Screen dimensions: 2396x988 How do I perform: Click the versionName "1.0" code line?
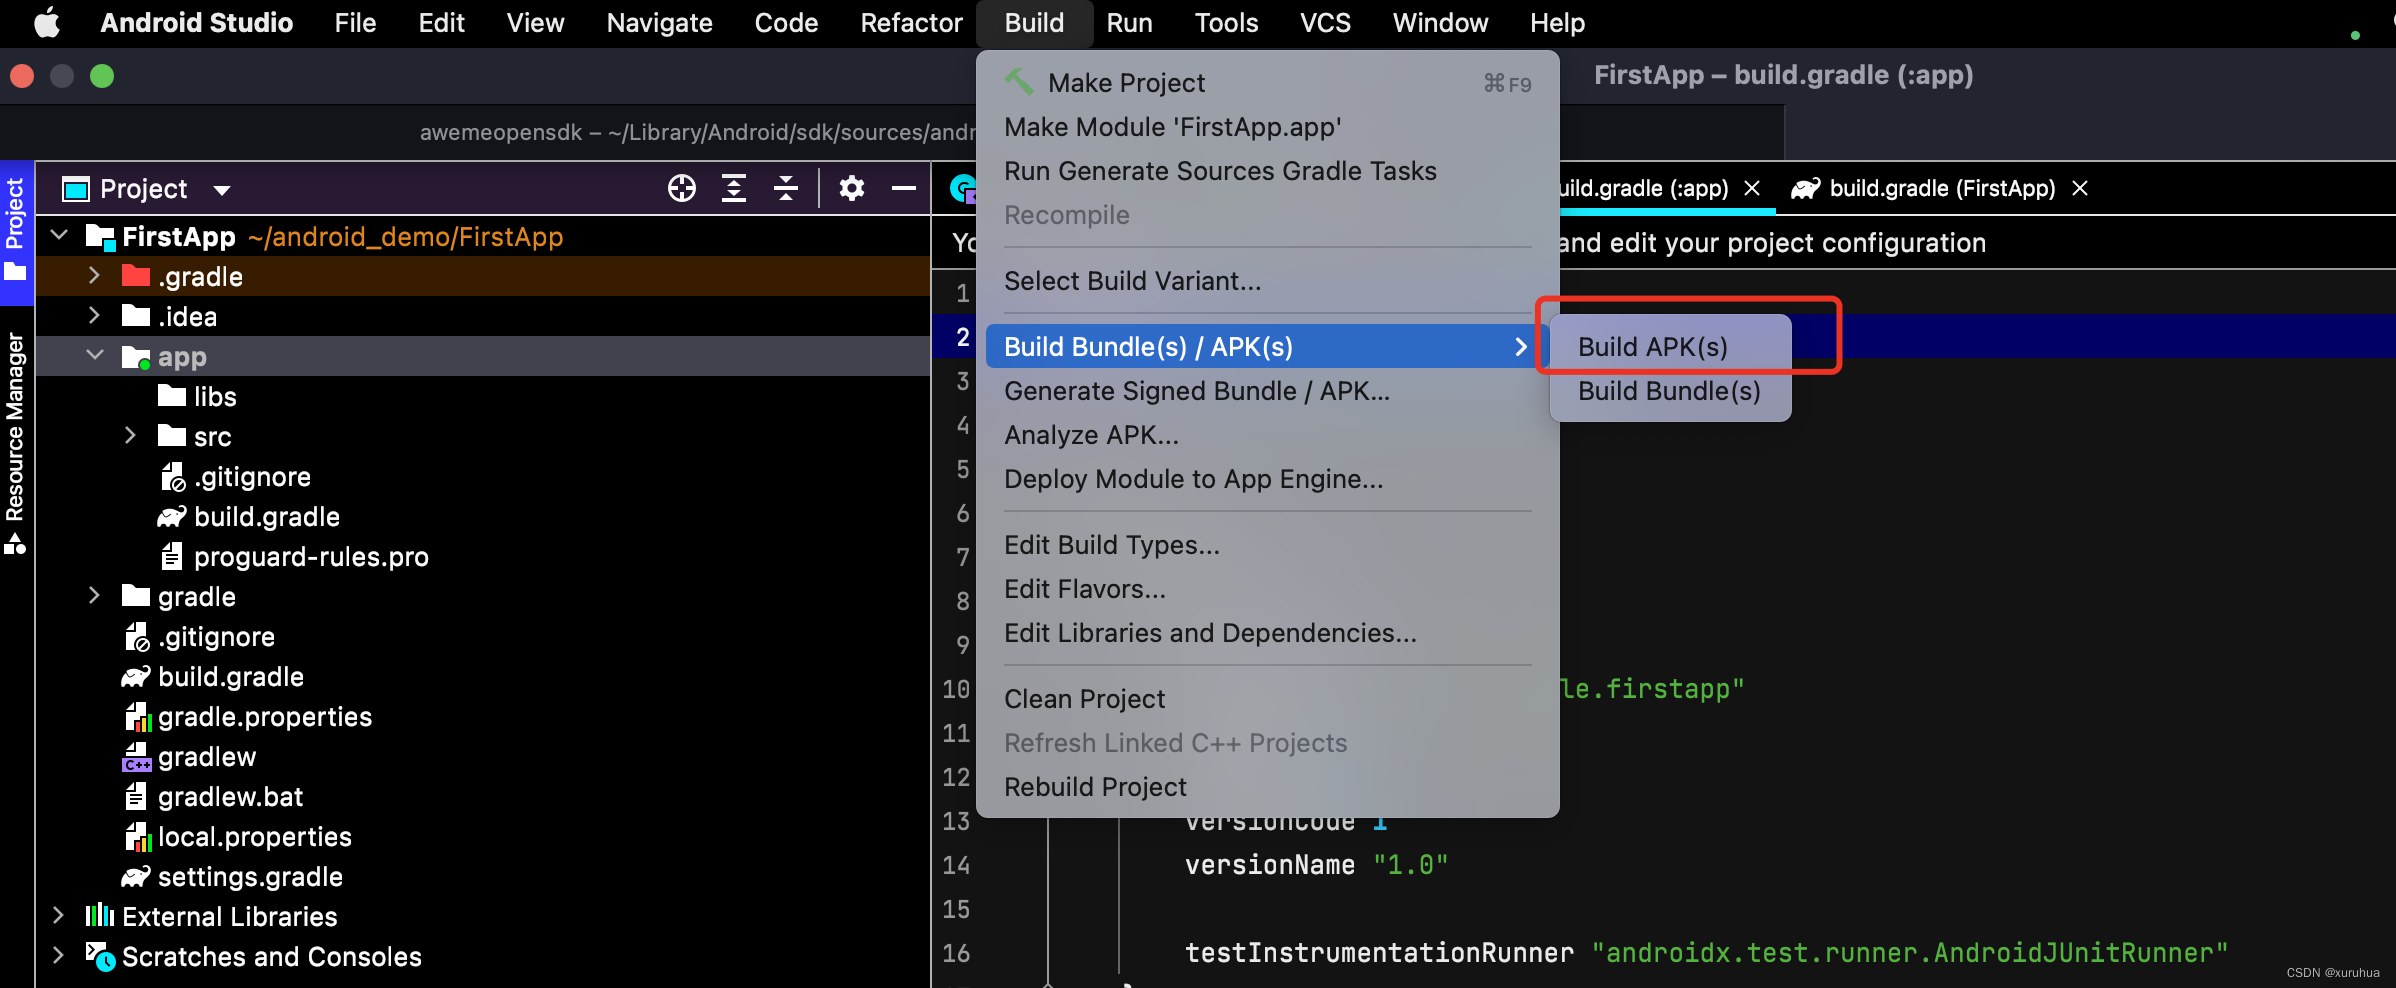(1316, 865)
